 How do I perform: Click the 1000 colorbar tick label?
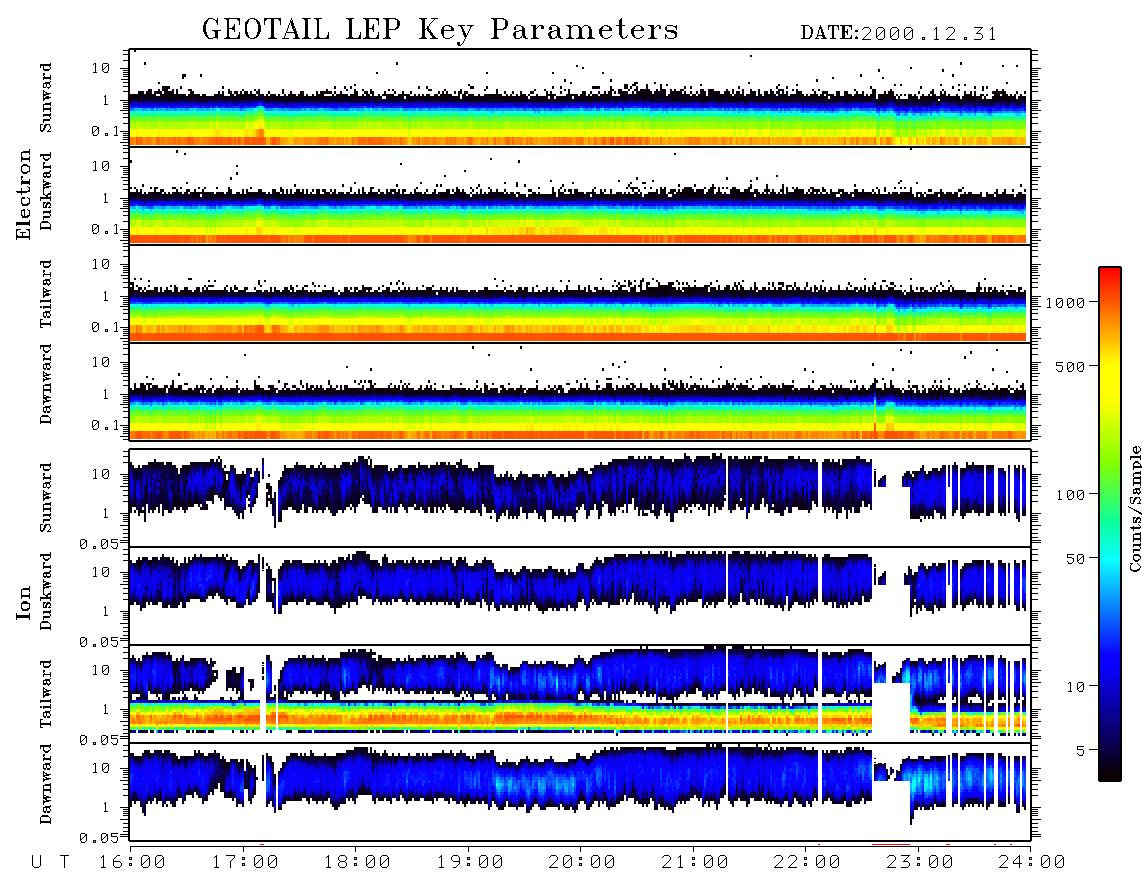pos(1066,302)
